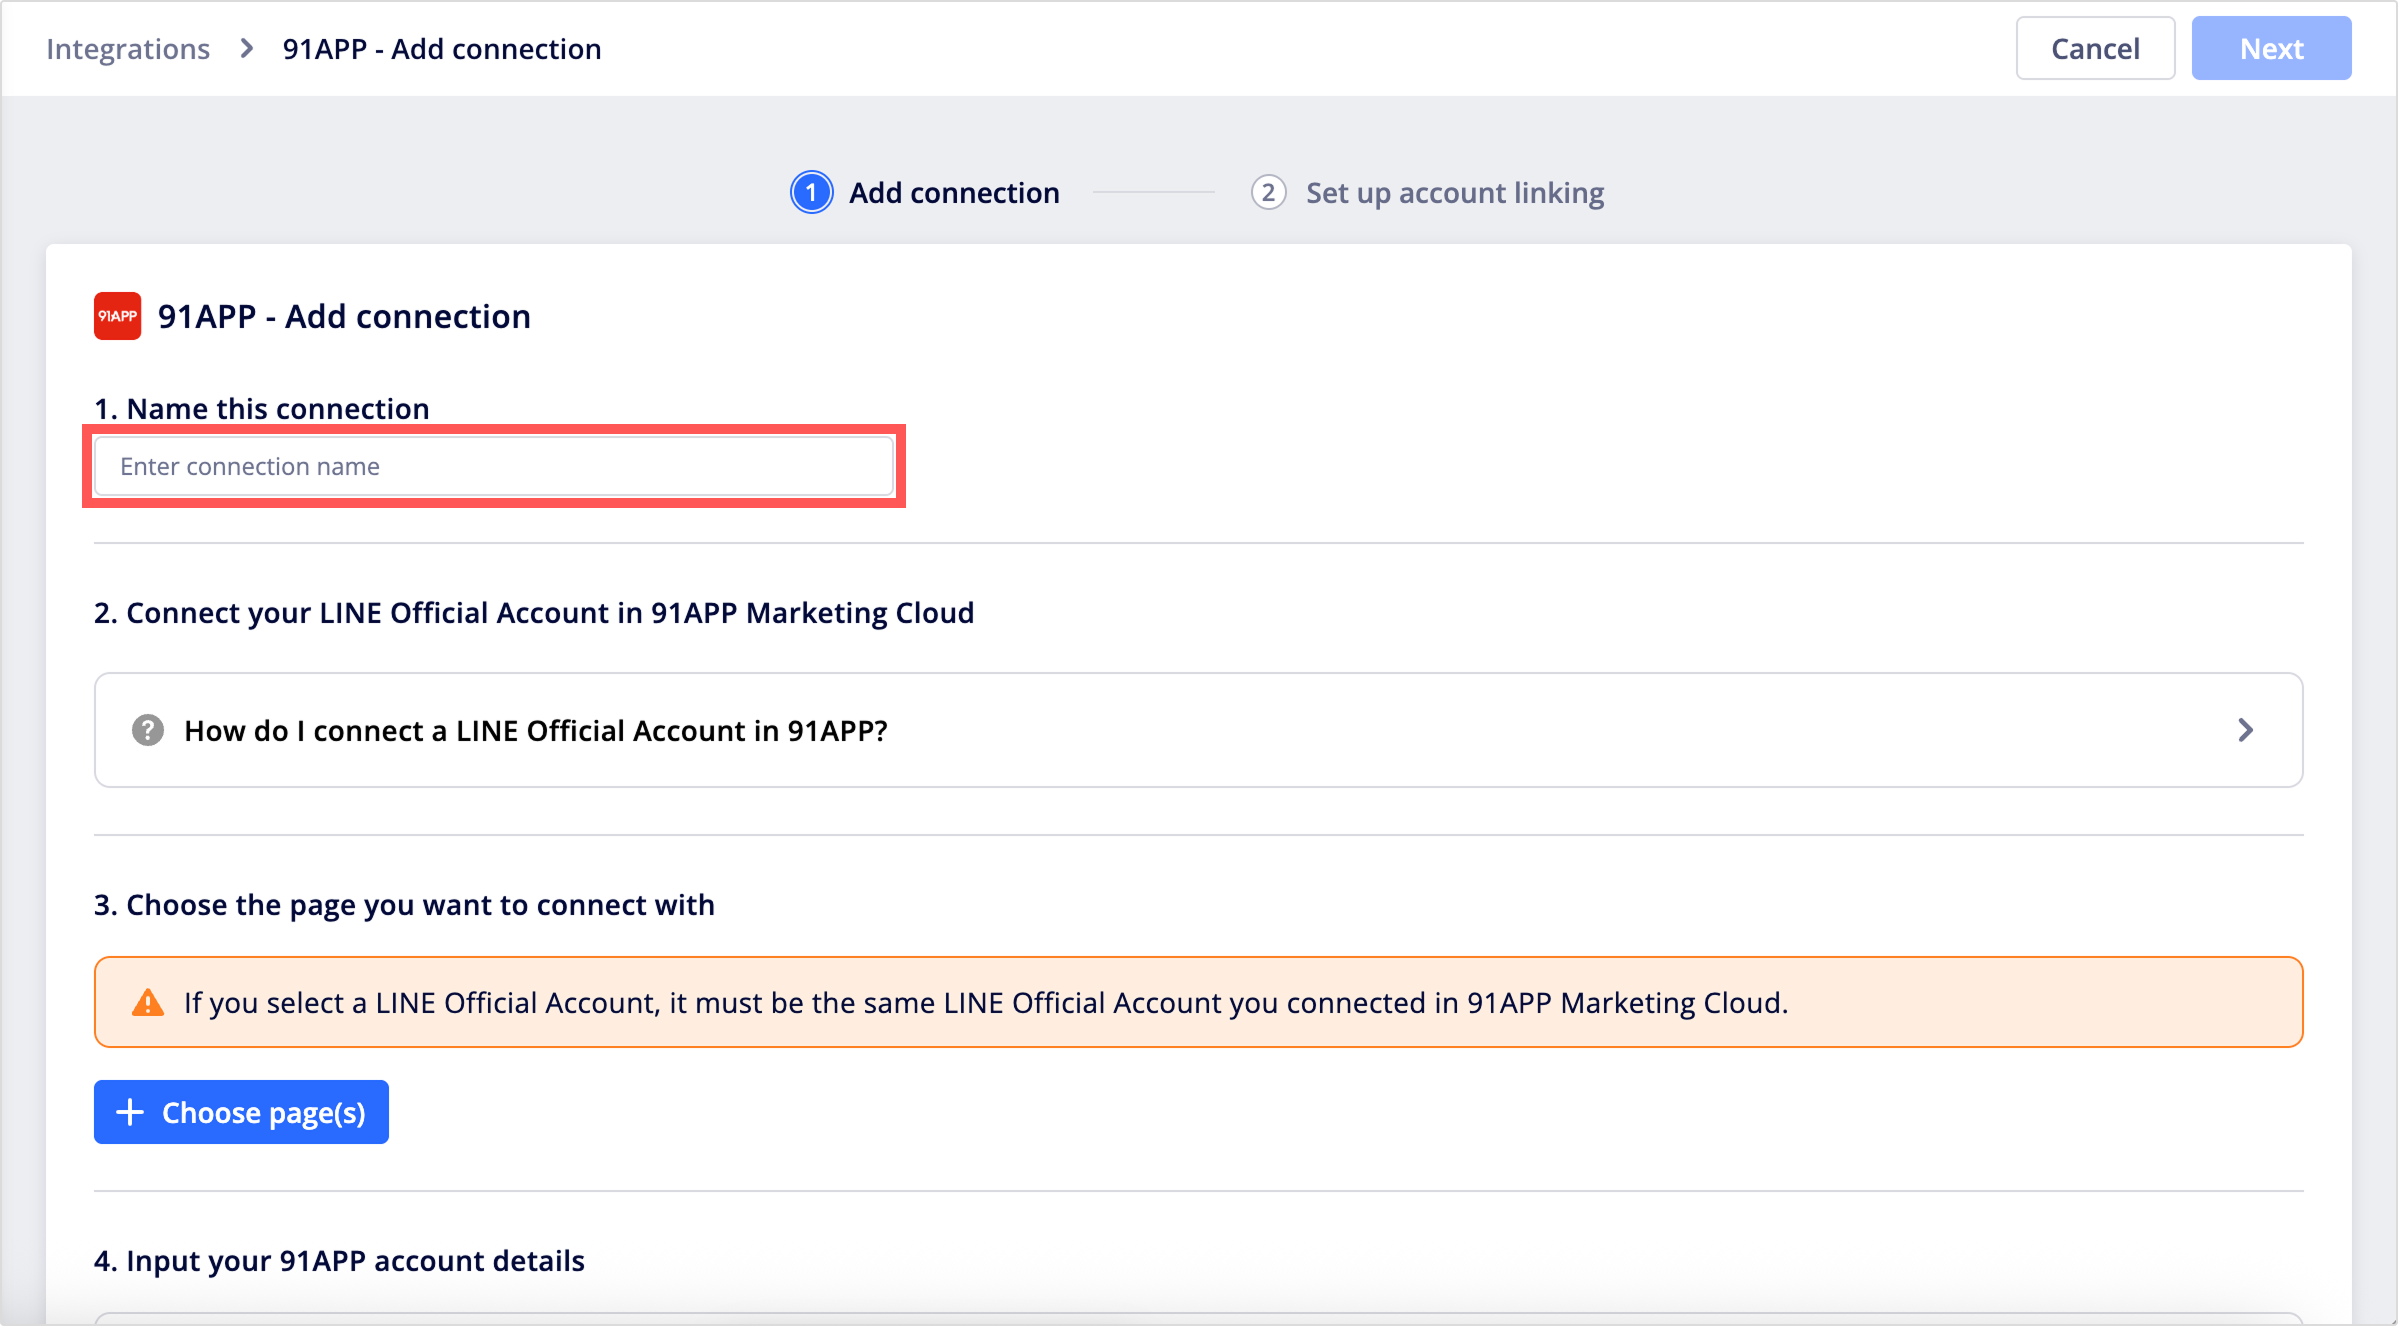
Task: Open the Integrations breadcrumb link
Action: pyautogui.click(x=128, y=49)
